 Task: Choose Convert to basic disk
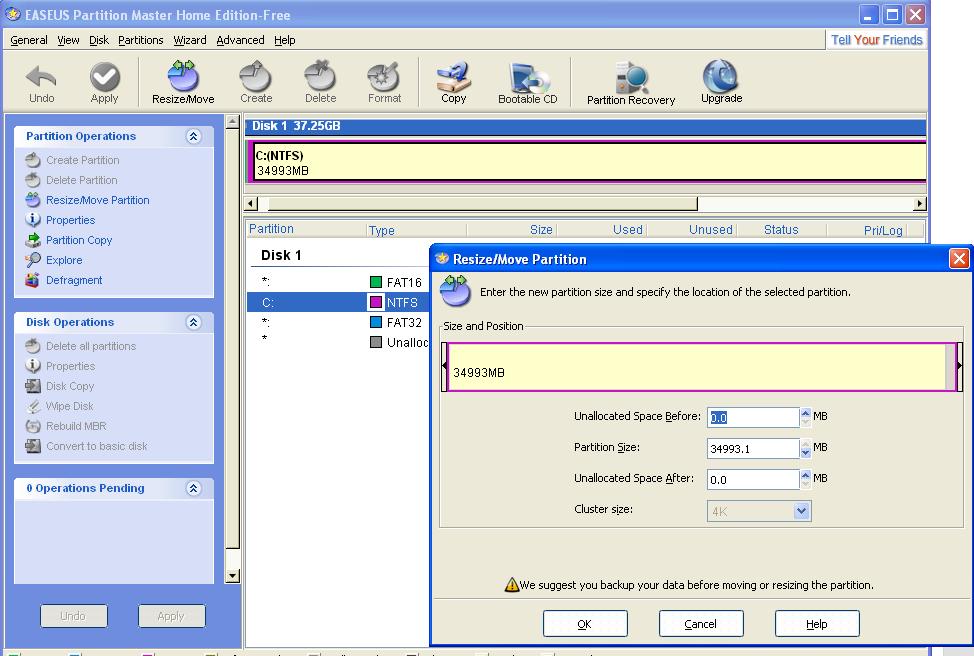tap(86, 445)
